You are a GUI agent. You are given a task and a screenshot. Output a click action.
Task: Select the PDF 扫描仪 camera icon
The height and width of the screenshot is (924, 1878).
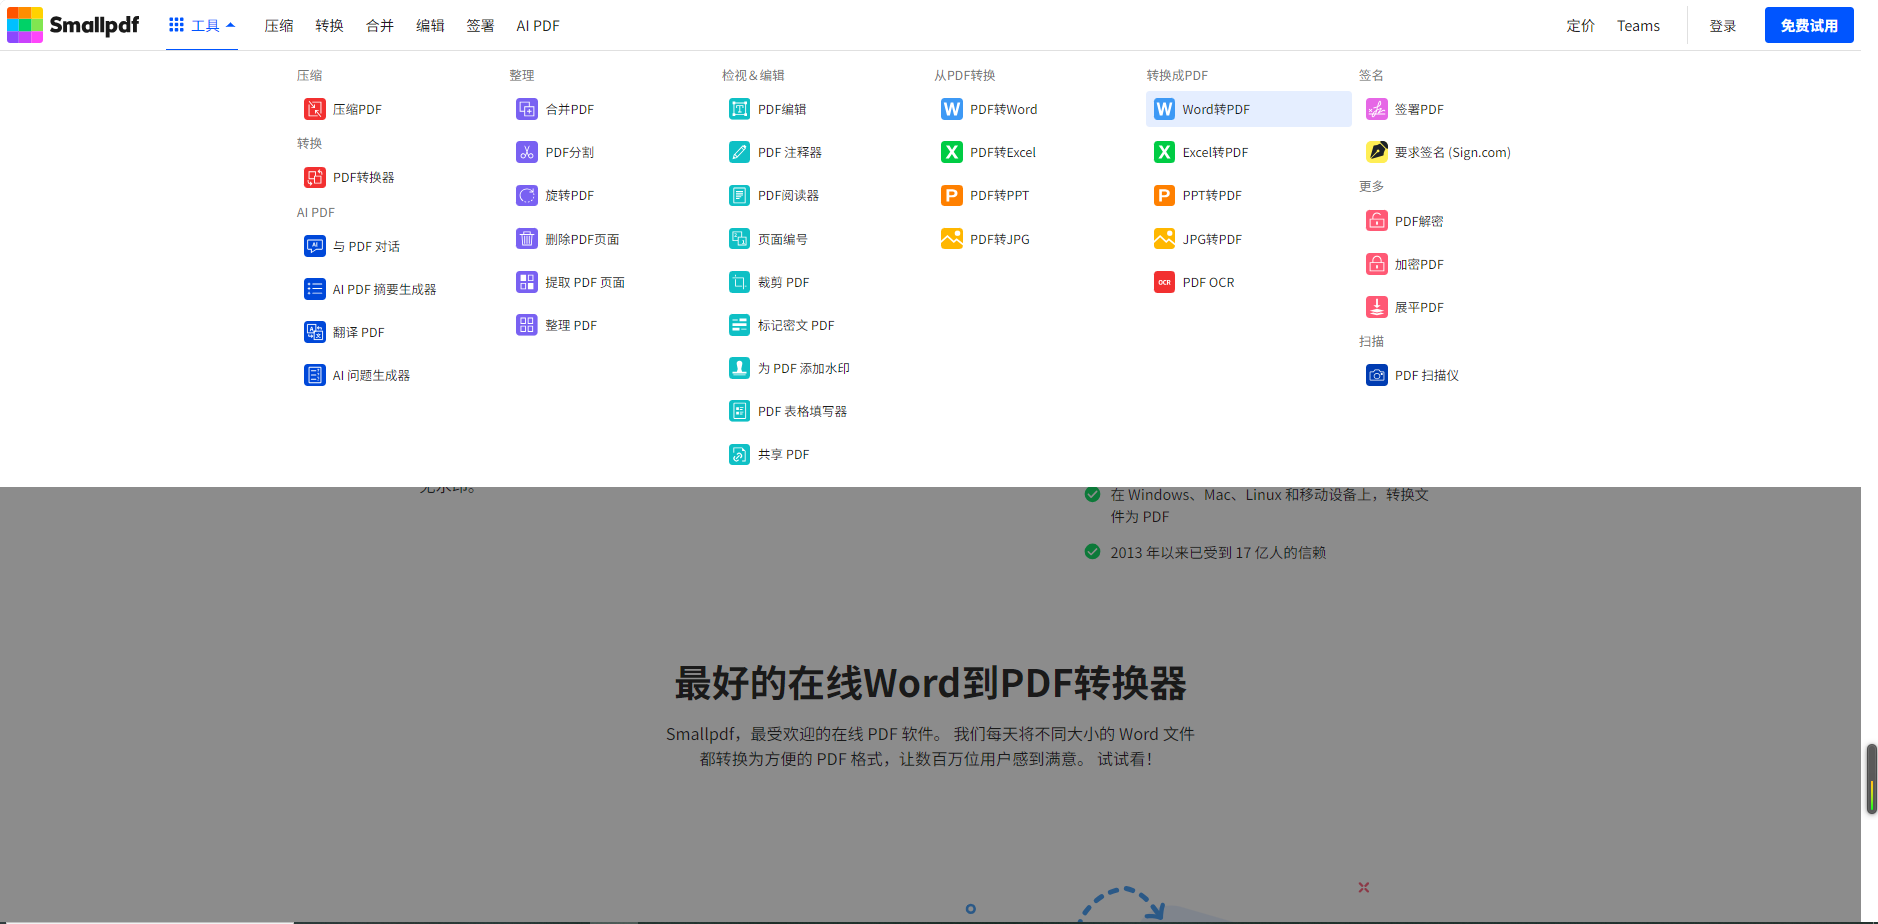pos(1377,375)
